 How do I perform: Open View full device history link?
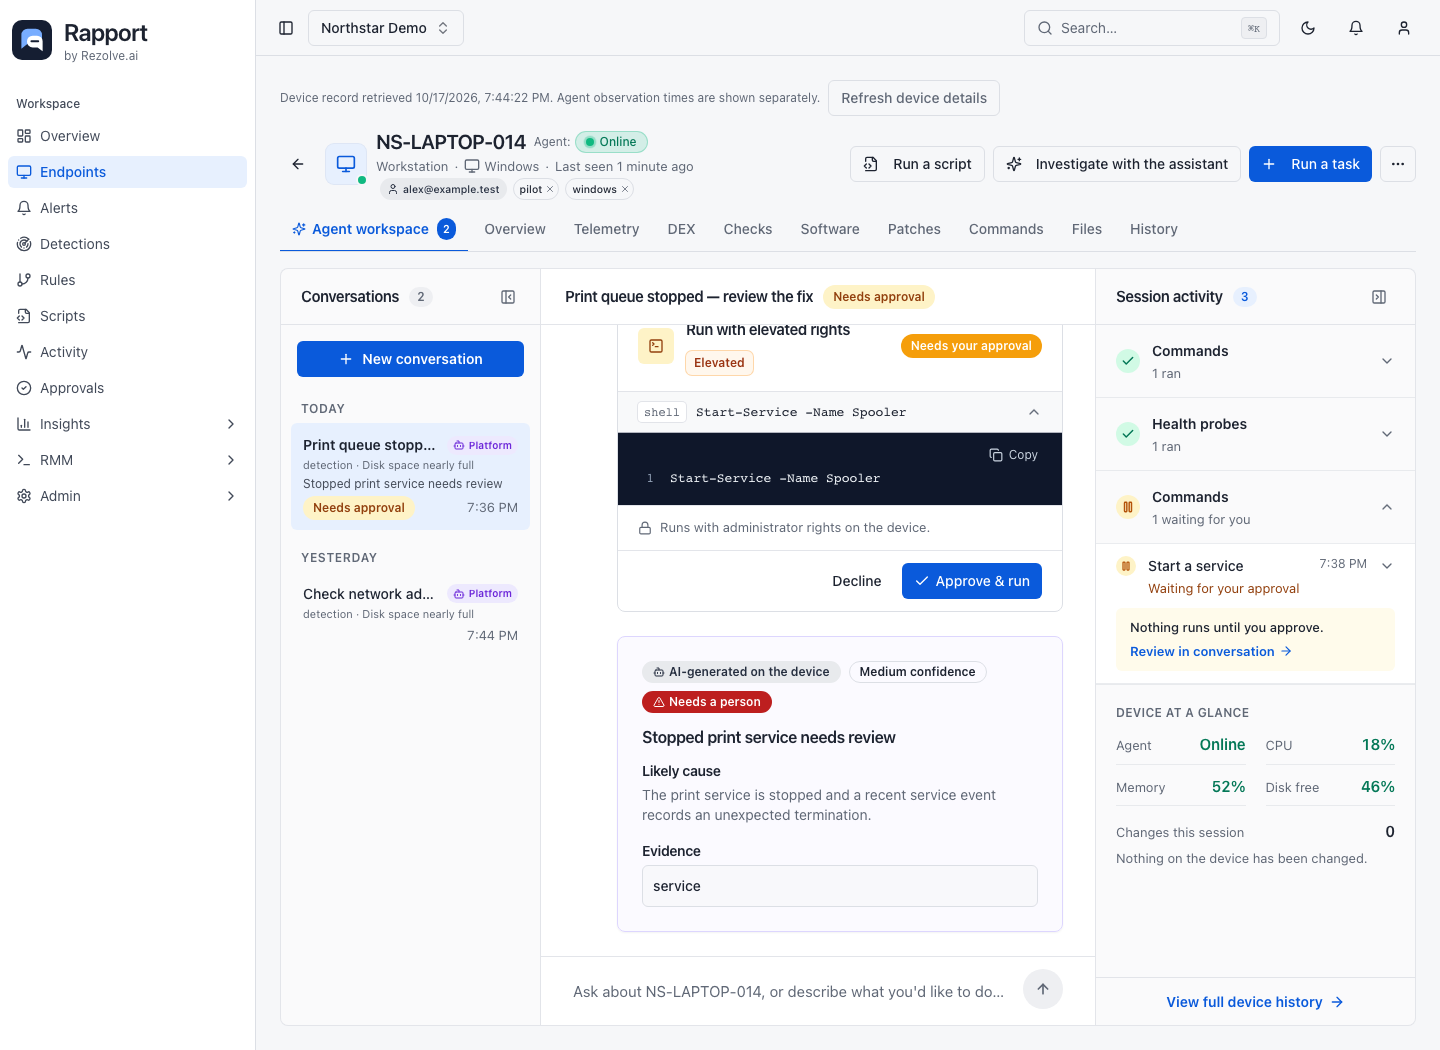(x=1255, y=1002)
